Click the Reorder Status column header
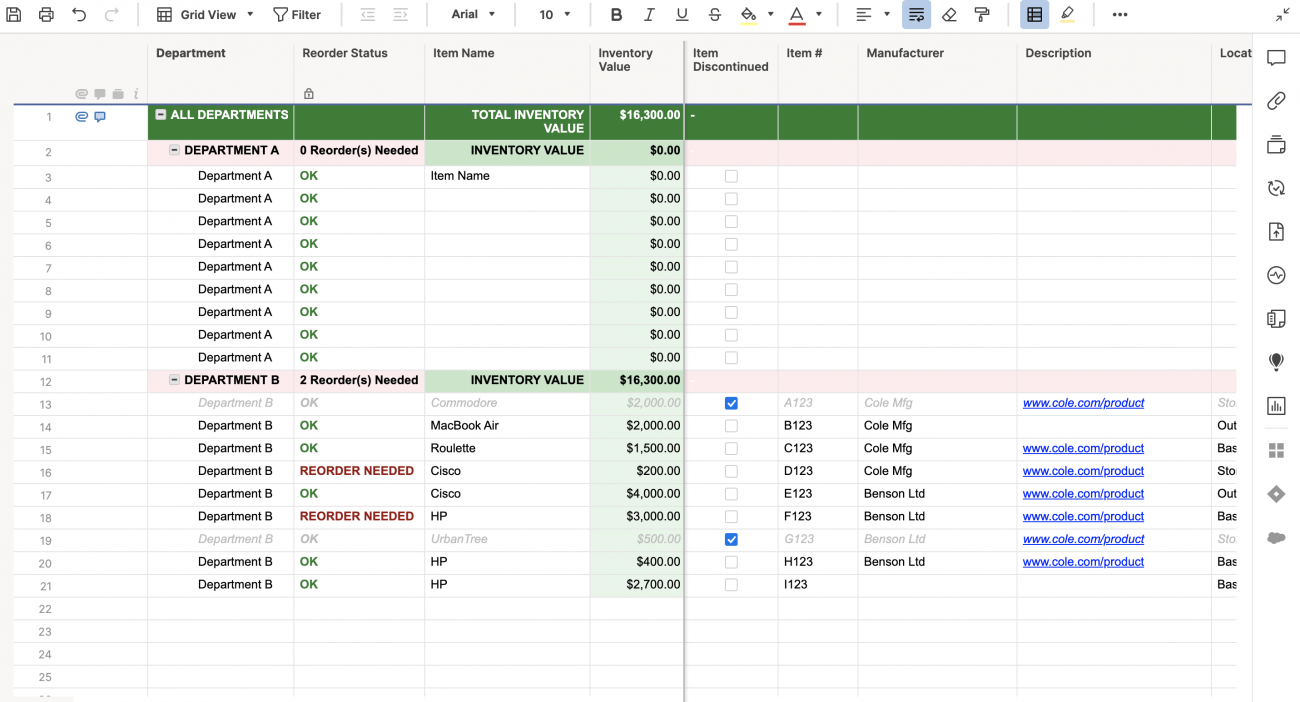Image resolution: width=1300 pixels, height=702 pixels. click(x=345, y=53)
